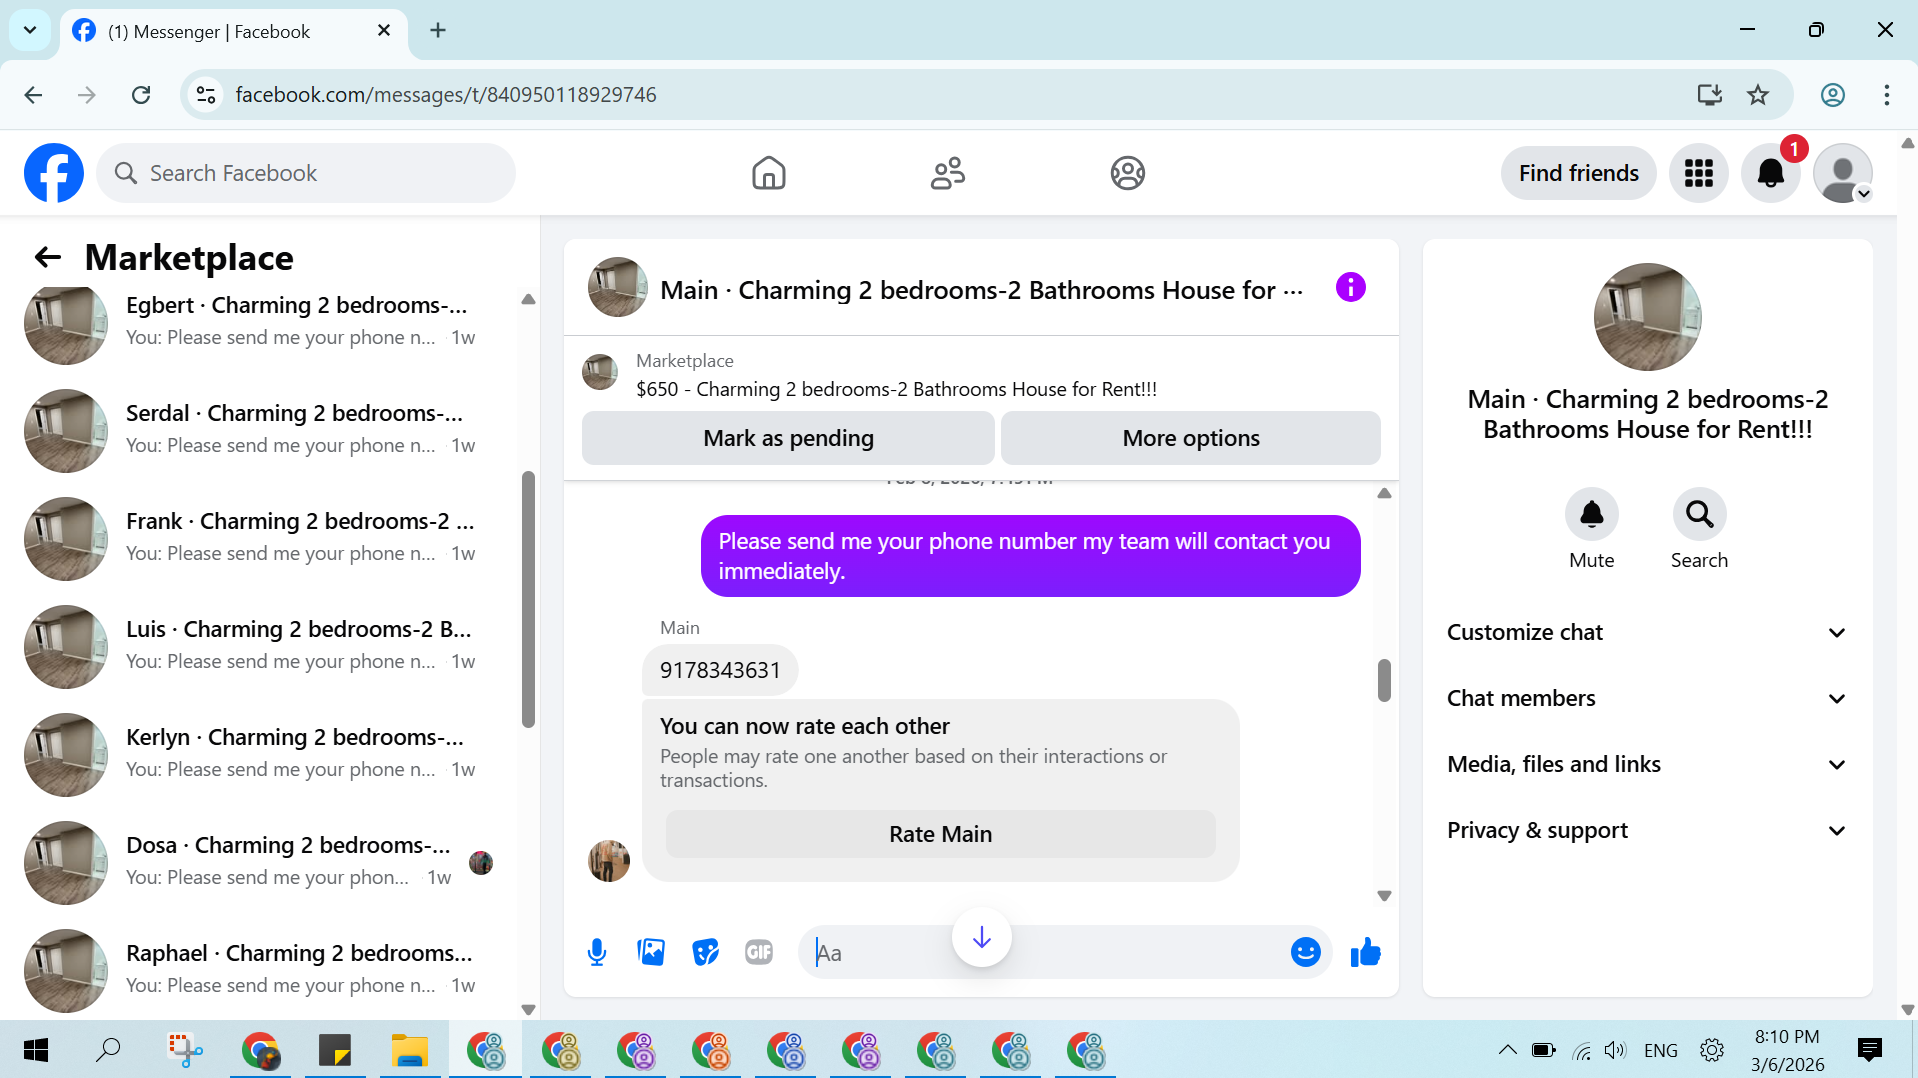Choose a sticker icon
1918x1078 pixels.
[x=705, y=952]
